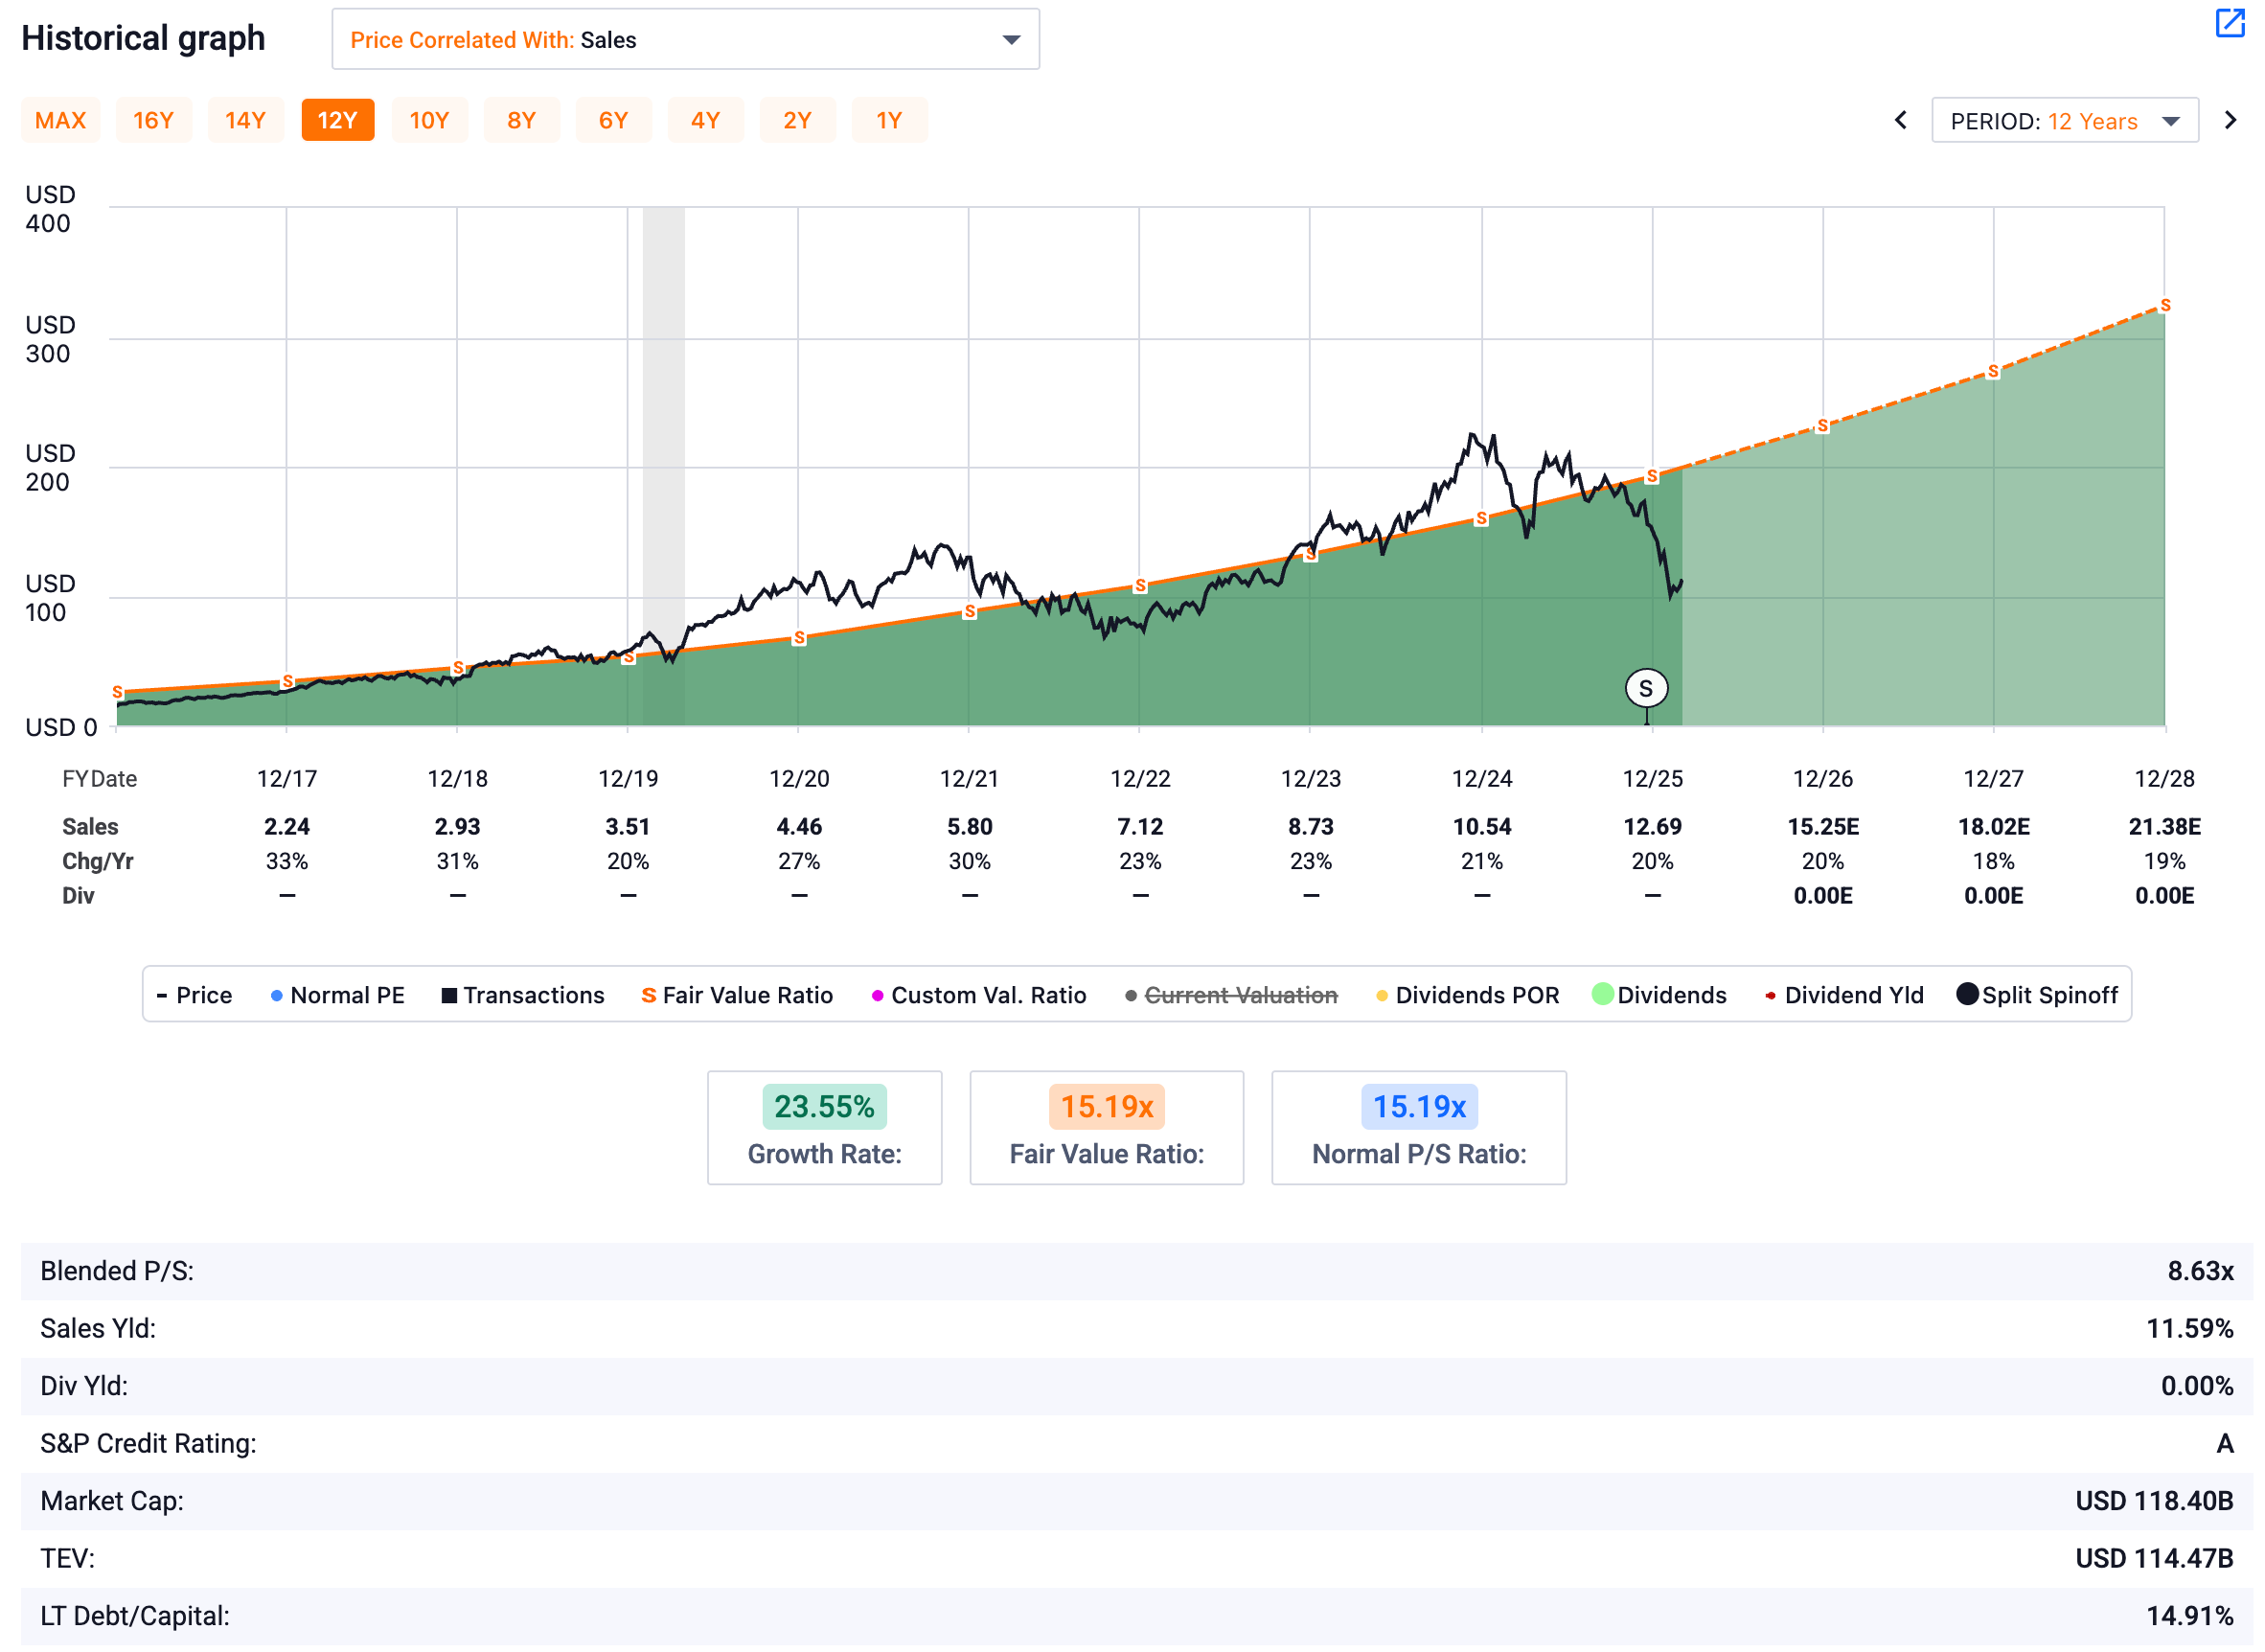The height and width of the screenshot is (1652, 2265).
Task: Toggle Dividends green circle legend
Action: pos(1601,994)
